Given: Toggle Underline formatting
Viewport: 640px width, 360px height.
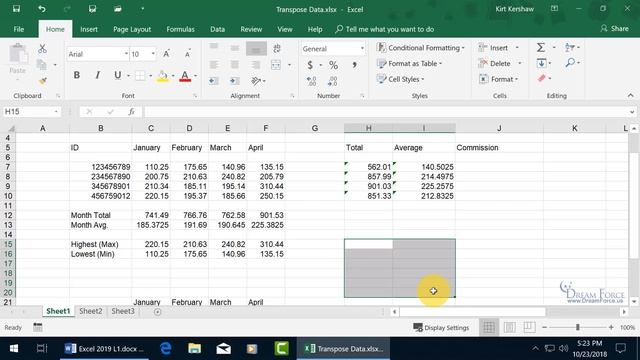Looking at the screenshot, I should (118, 75).
